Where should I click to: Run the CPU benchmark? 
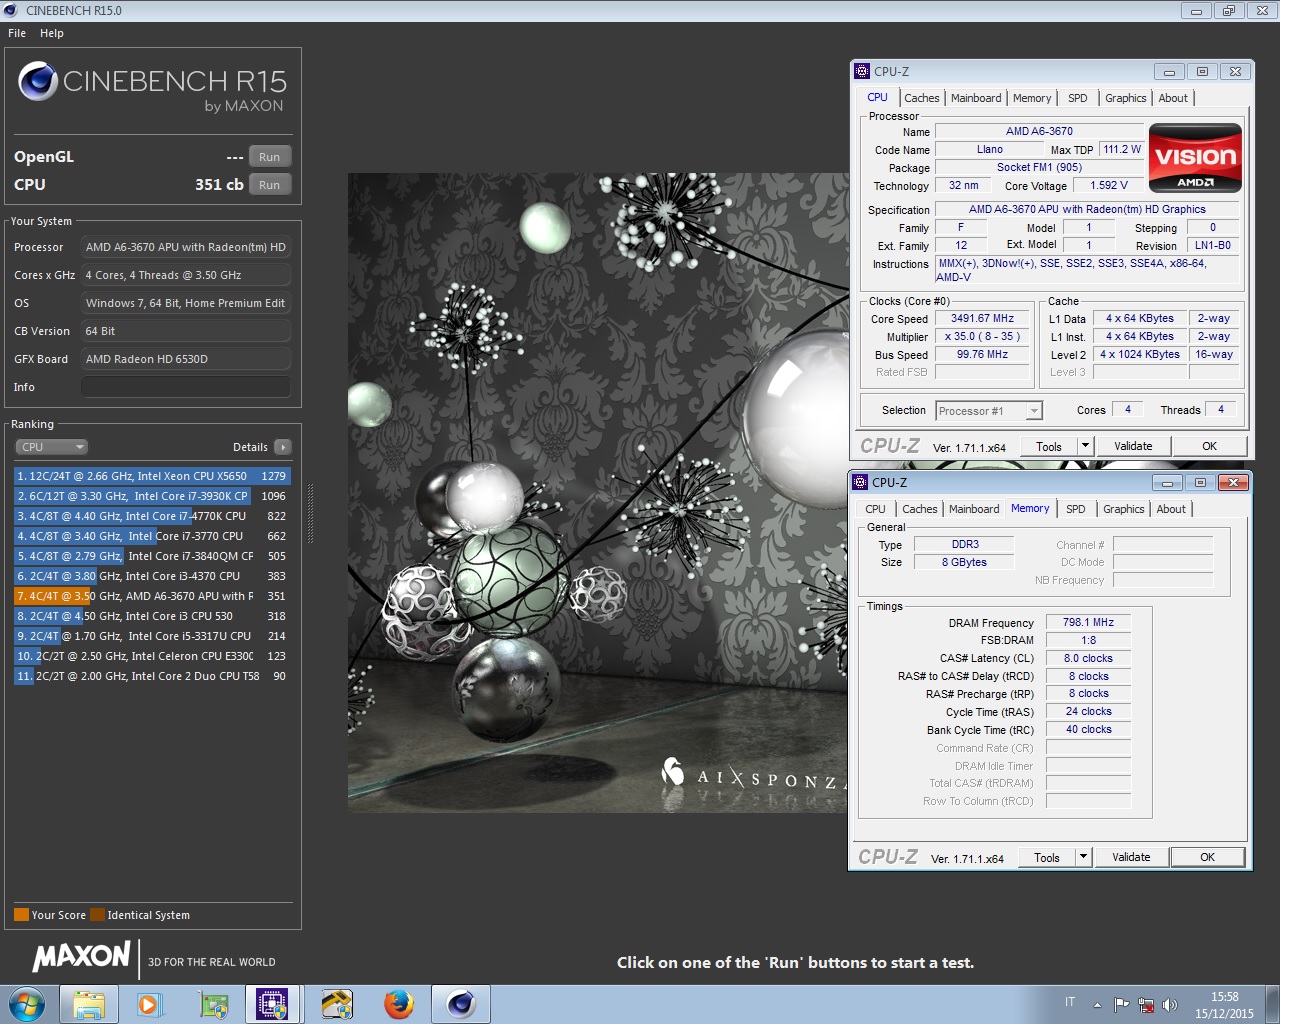coord(270,185)
